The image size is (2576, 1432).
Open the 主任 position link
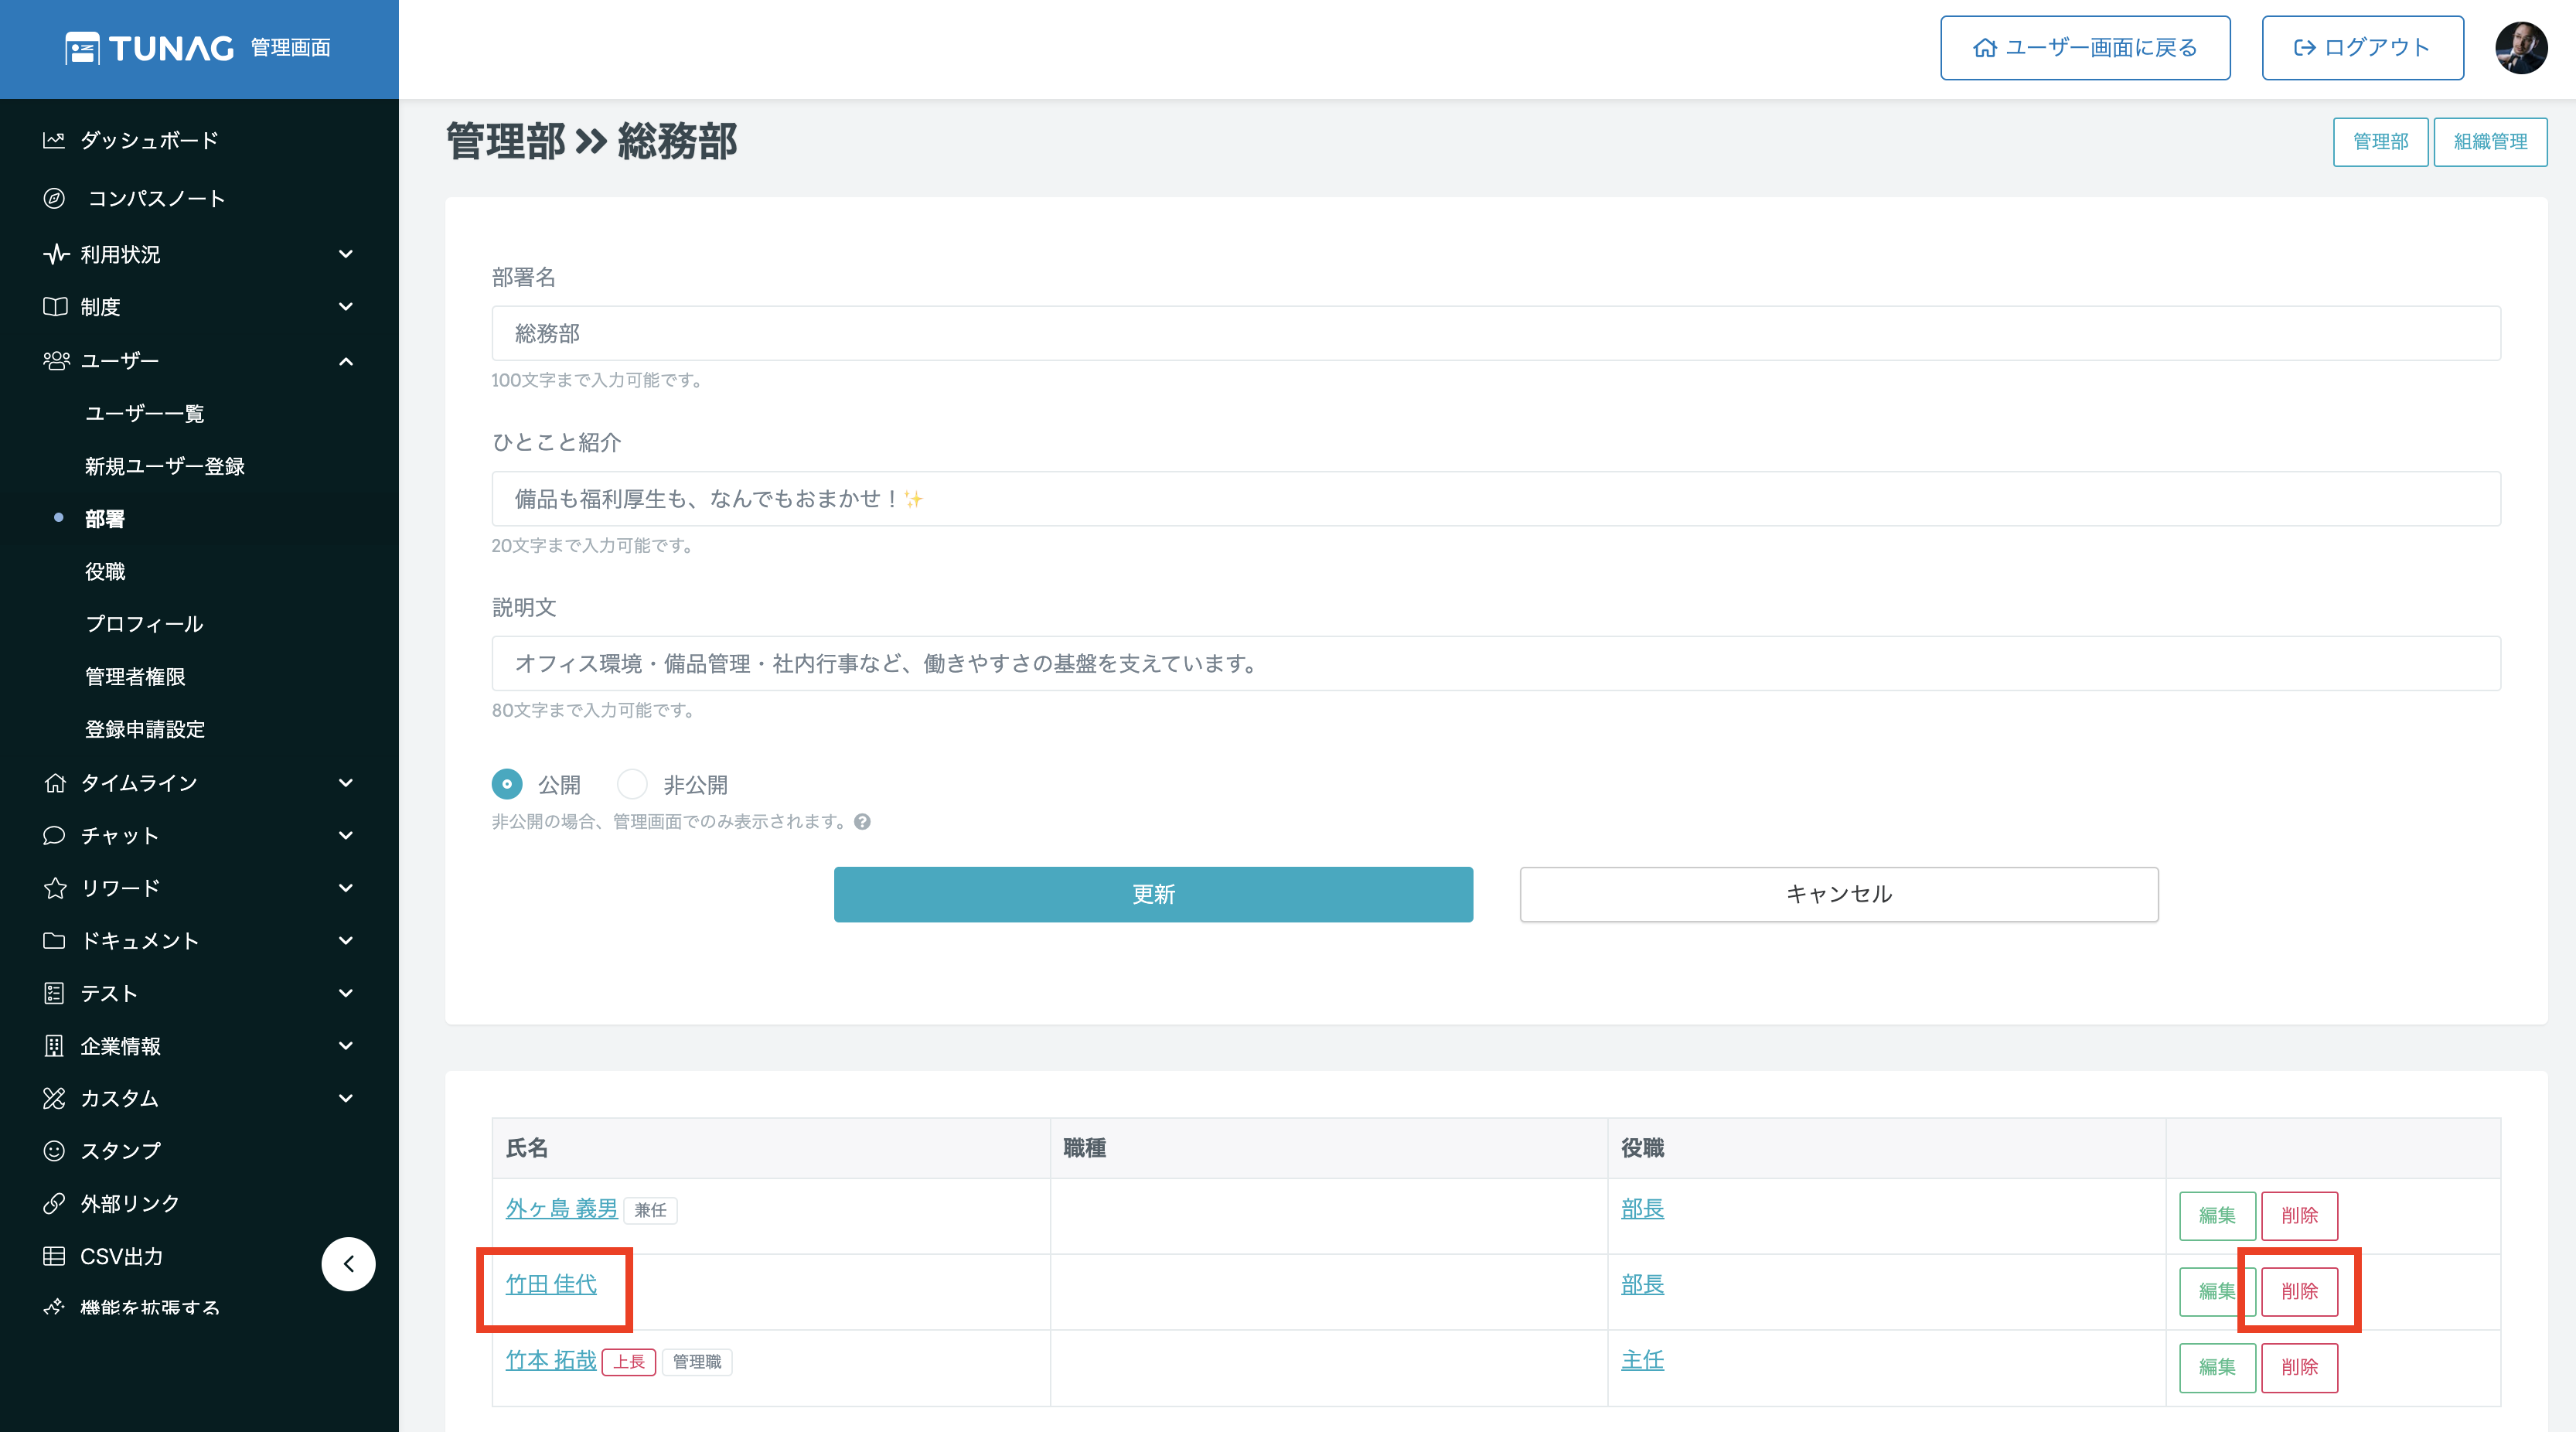1642,1360
